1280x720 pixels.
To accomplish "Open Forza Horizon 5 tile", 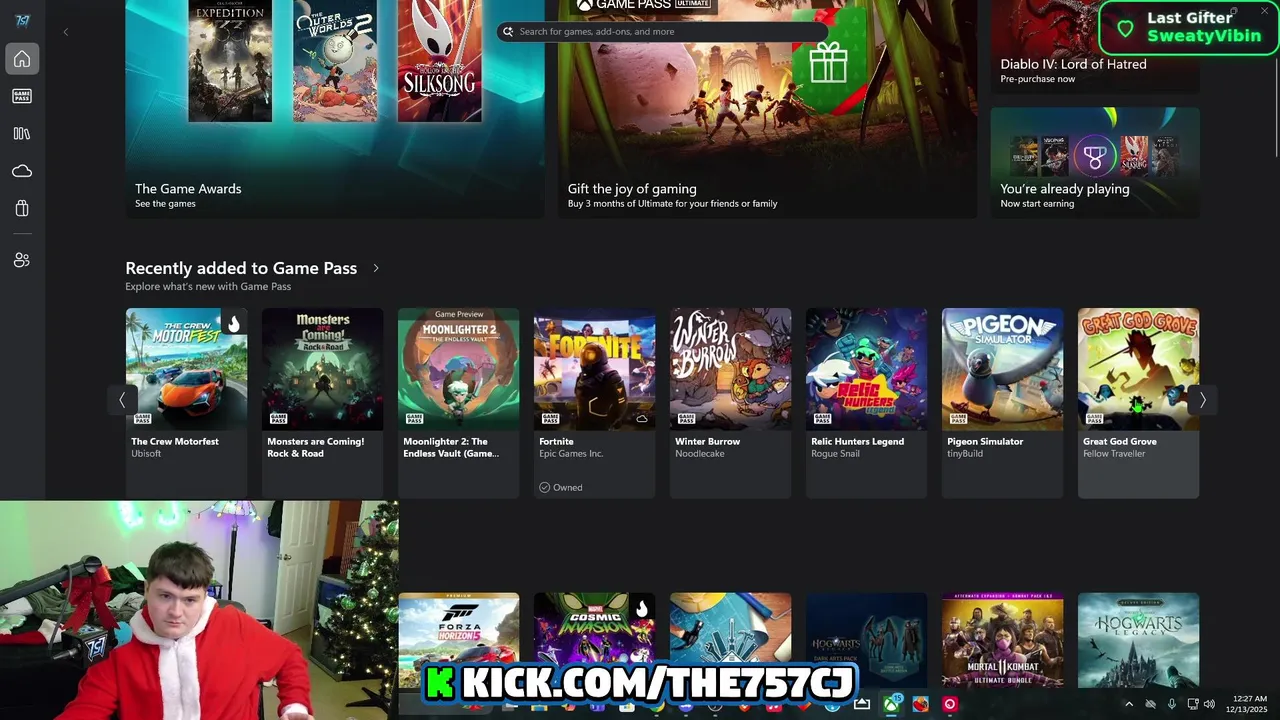I will (458, 640).
